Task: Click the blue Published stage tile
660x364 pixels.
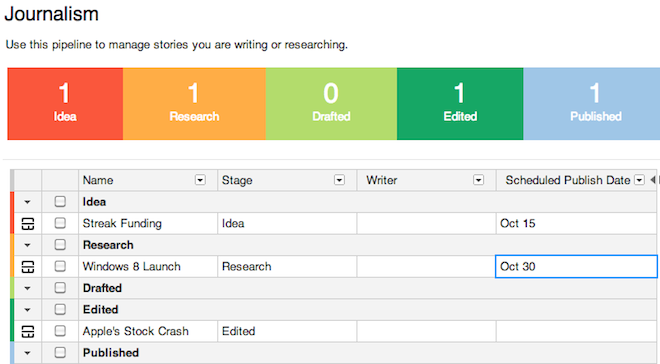Action: point(591,104)
